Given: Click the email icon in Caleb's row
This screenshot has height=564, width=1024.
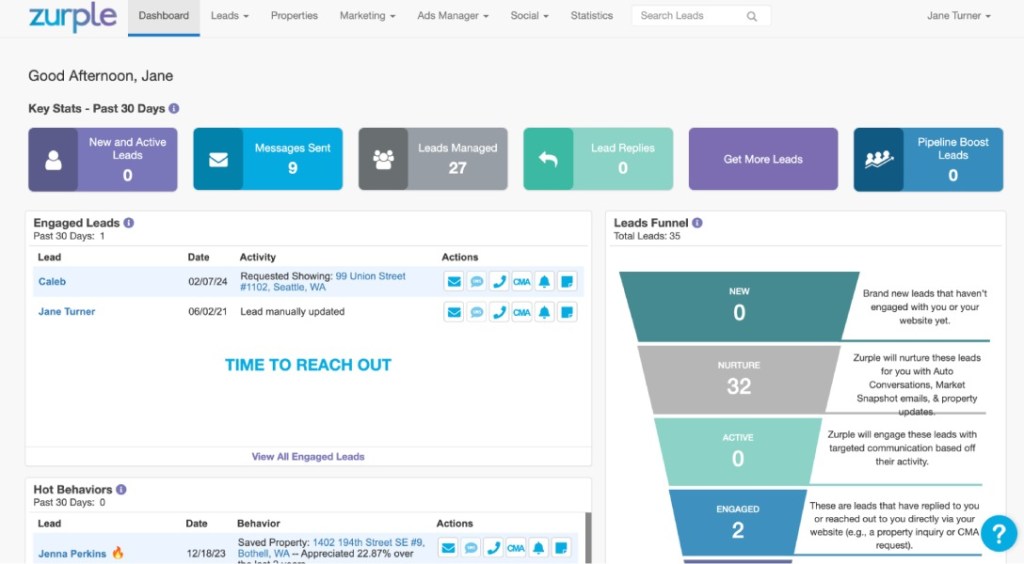Looking at the screenshot, I should [x=454, y=282].
